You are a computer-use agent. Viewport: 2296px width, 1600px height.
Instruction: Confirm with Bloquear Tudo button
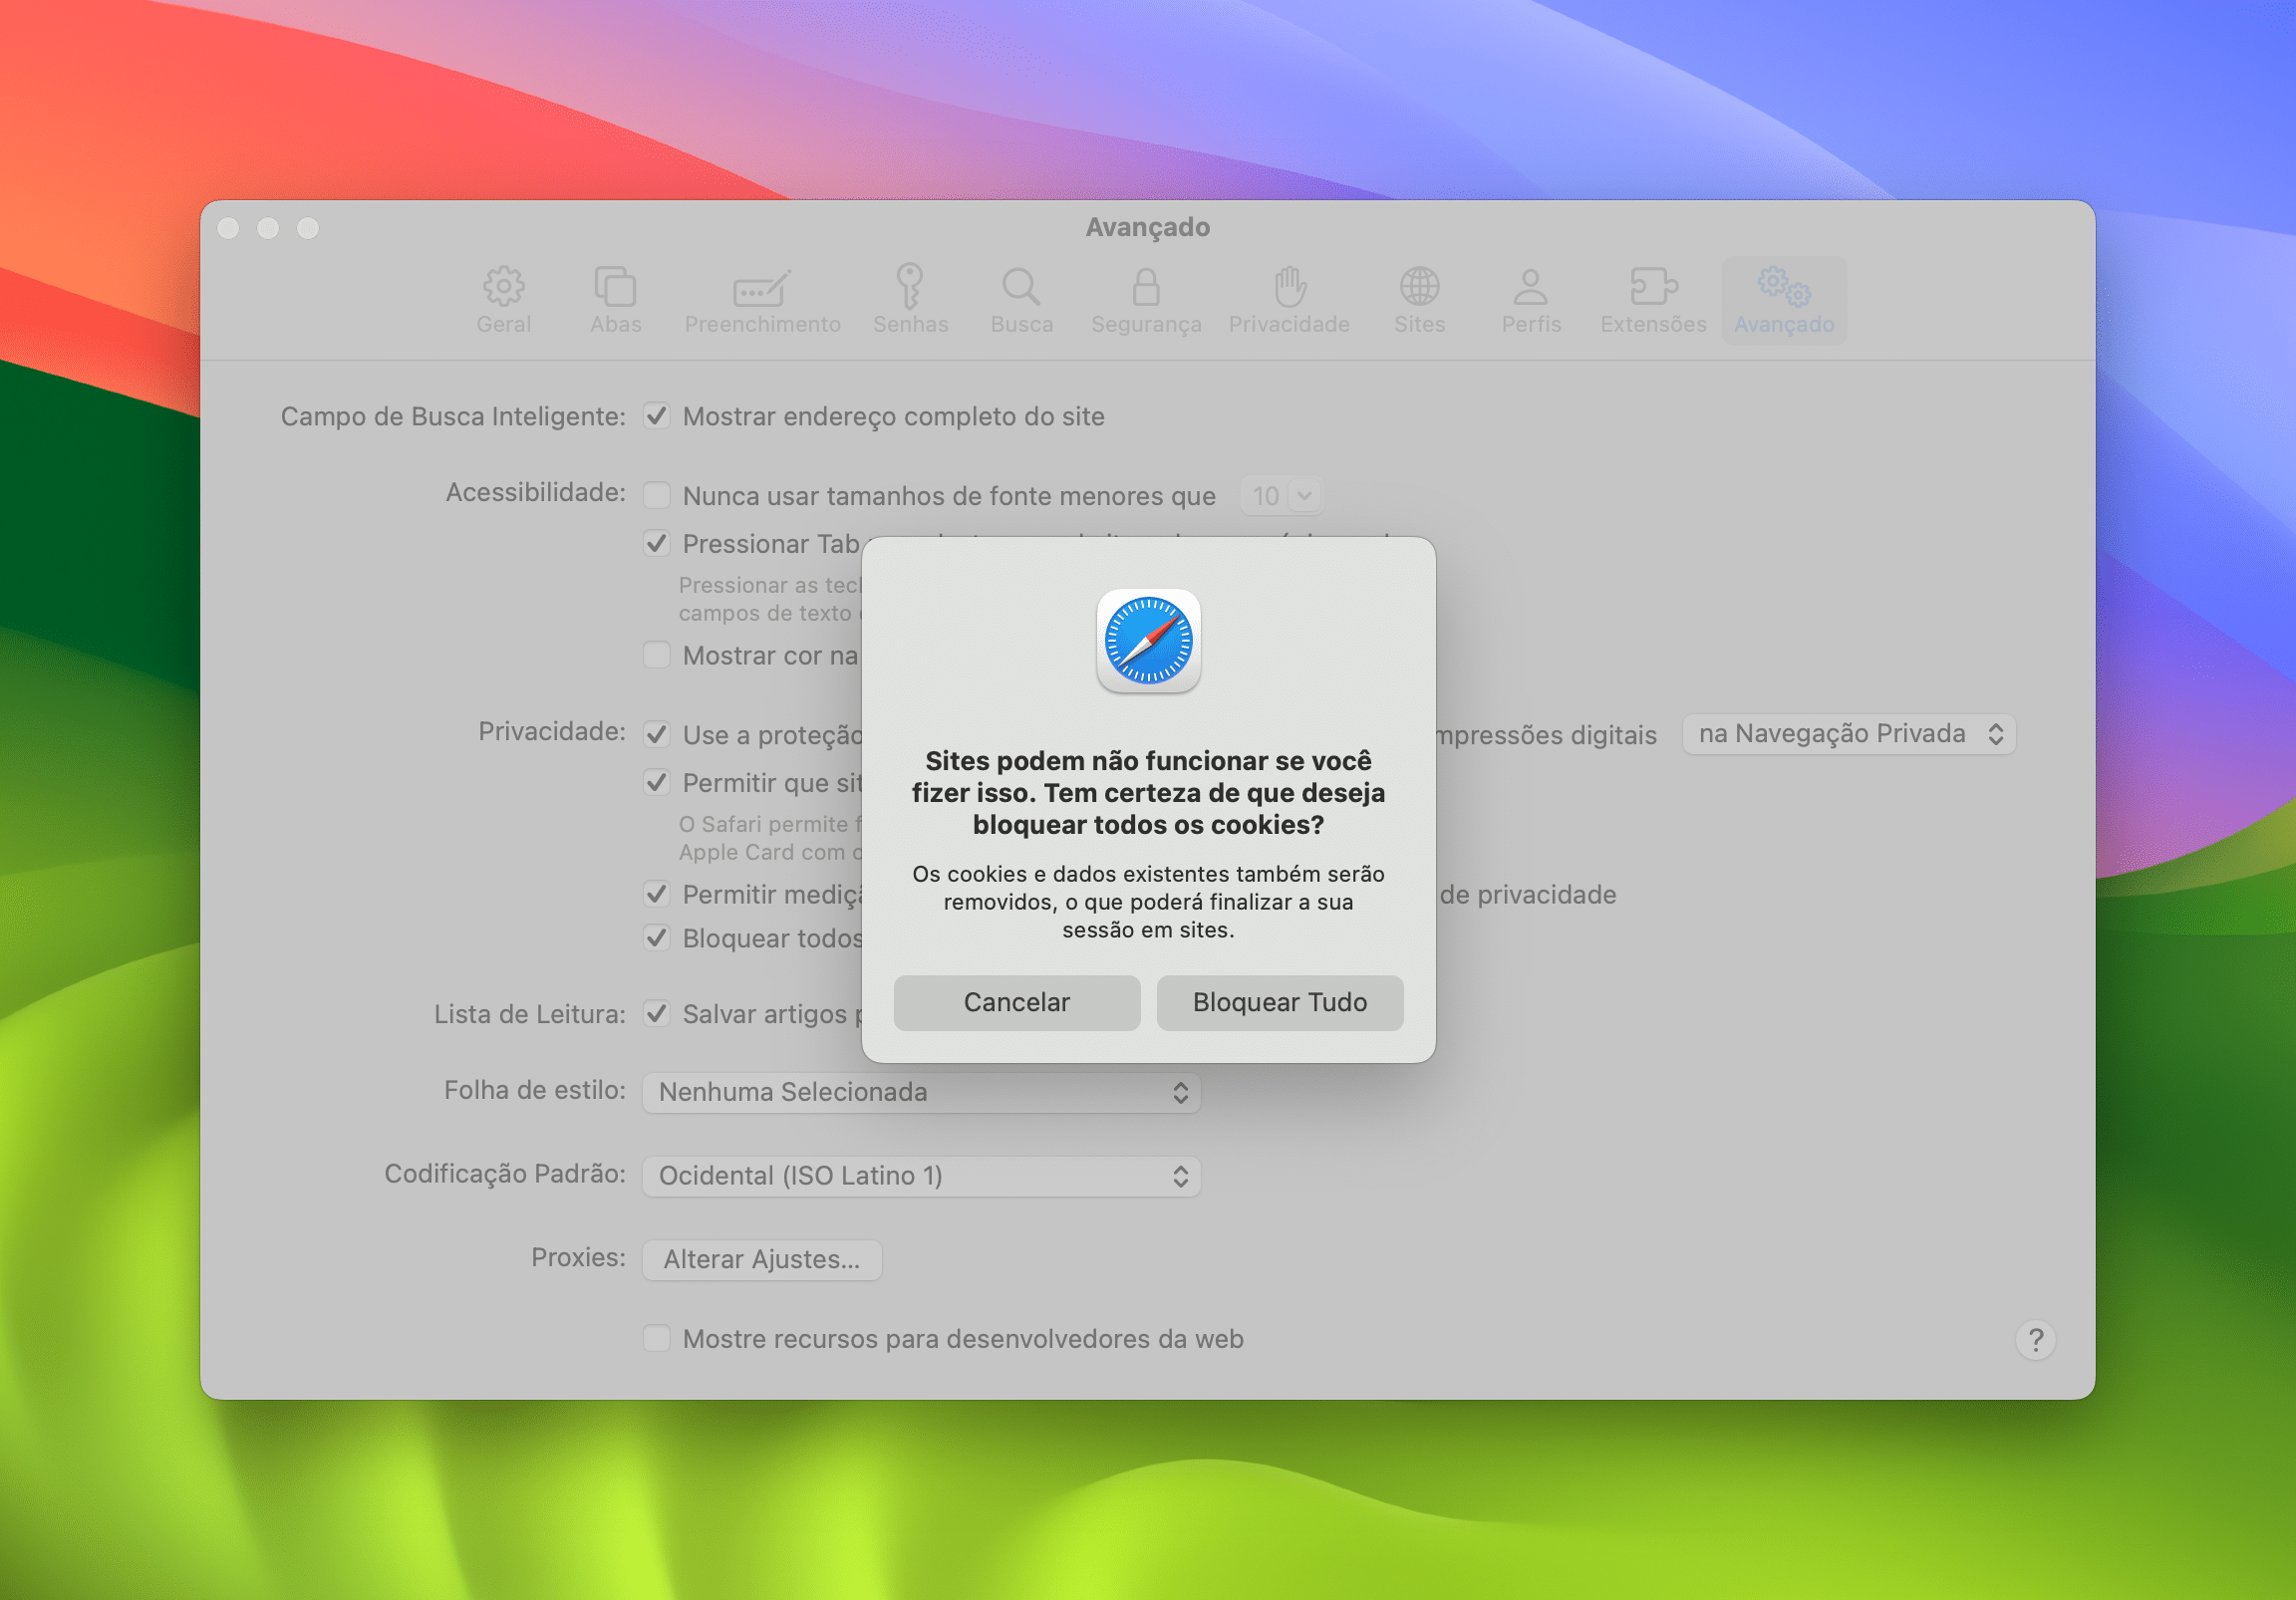pyautogui.click(x=1279, y=1003)
